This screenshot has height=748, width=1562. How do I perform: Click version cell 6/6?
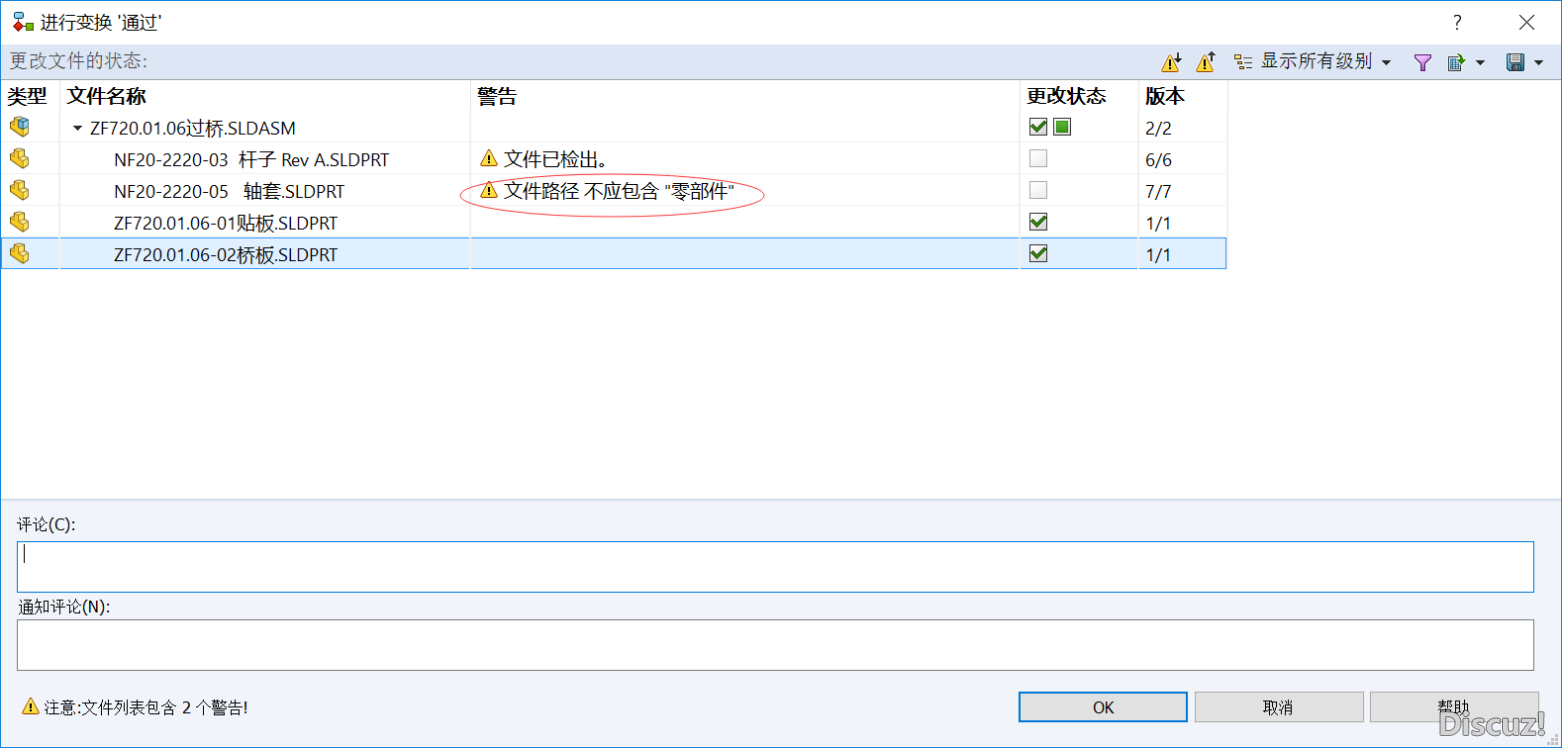(1158, 159)
